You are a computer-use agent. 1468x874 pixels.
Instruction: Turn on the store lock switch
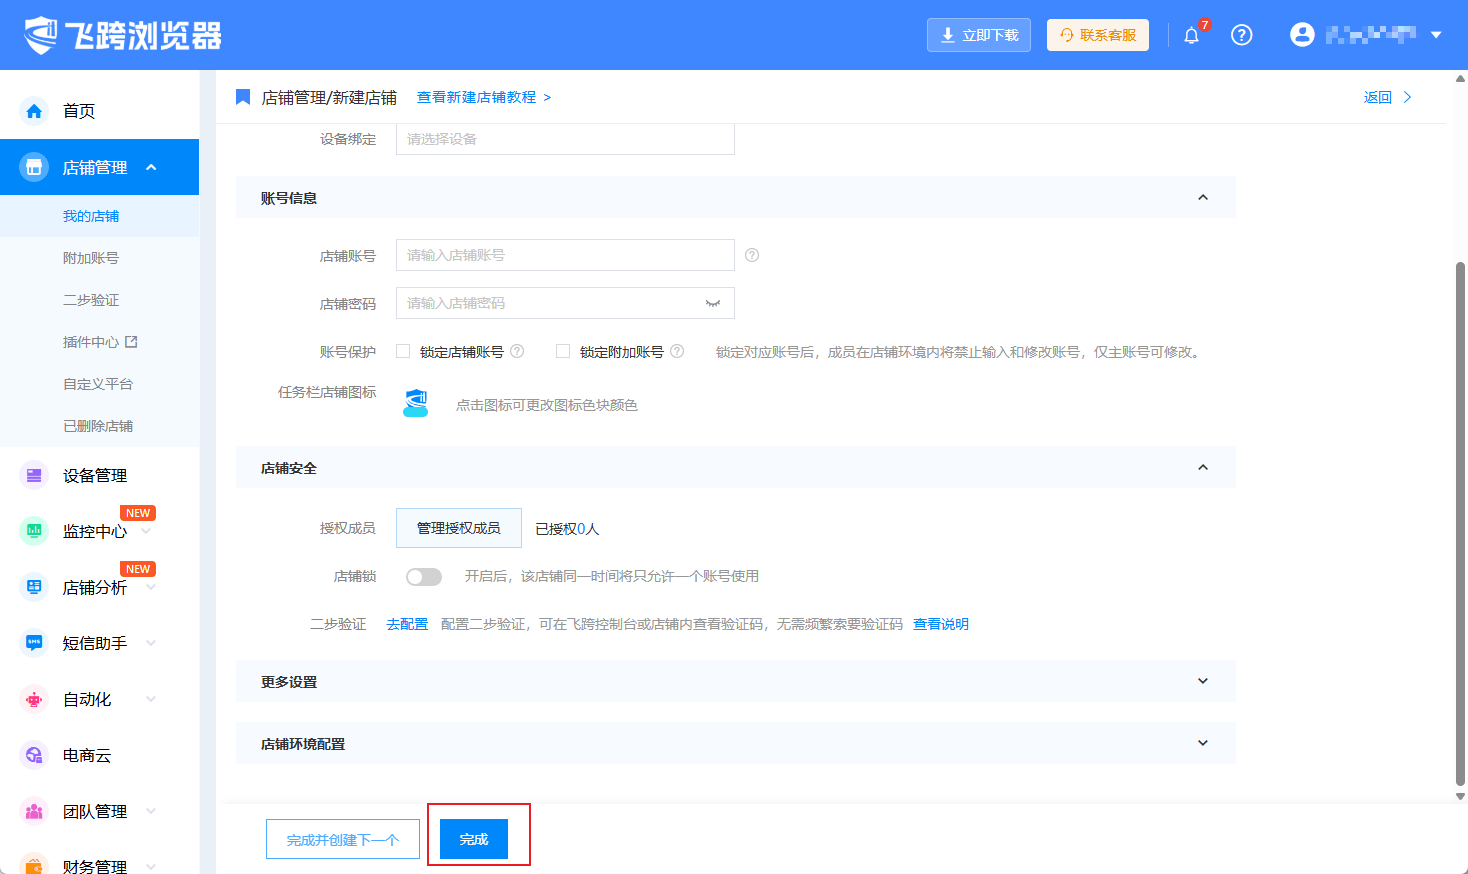(424, 577)
